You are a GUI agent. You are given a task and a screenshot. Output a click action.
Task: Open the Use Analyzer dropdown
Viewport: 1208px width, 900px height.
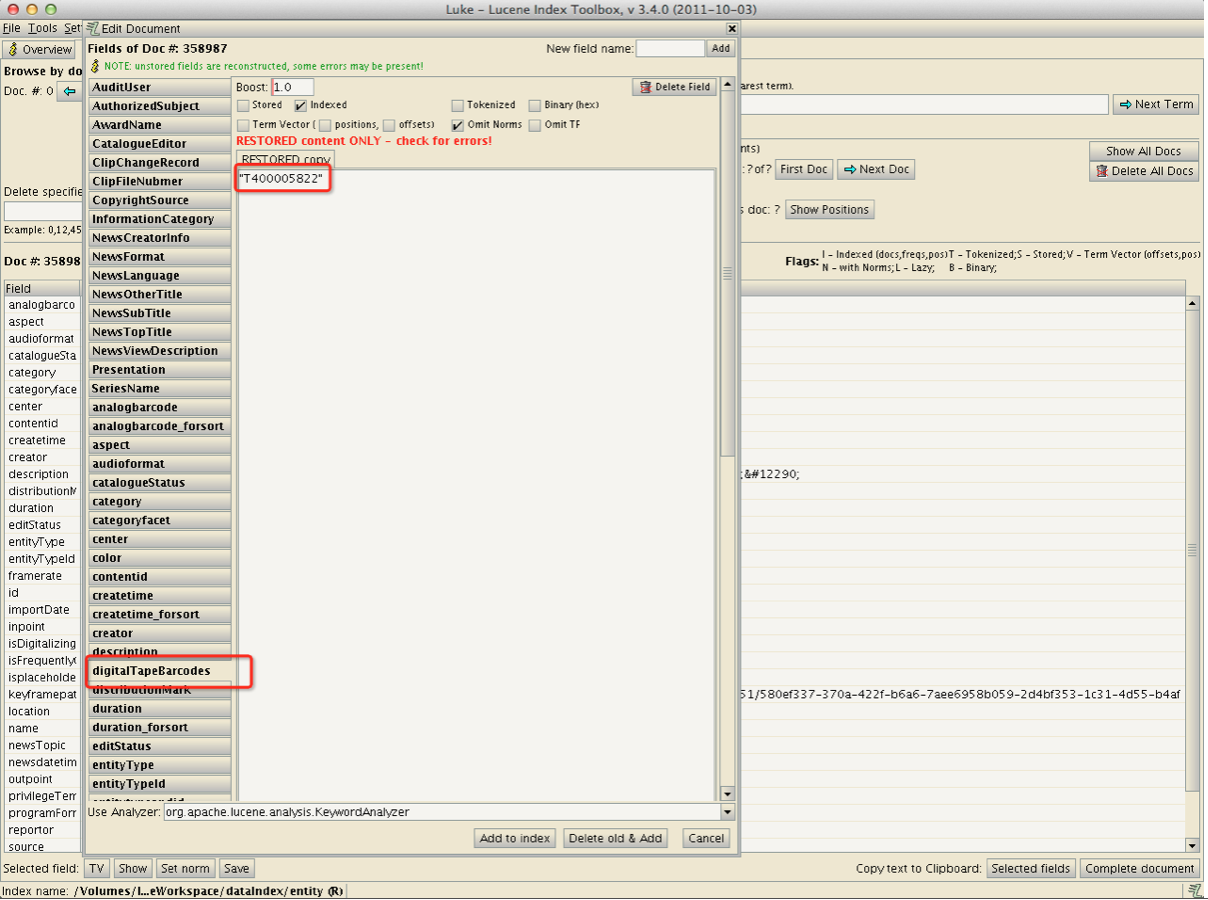pos(727,813)
